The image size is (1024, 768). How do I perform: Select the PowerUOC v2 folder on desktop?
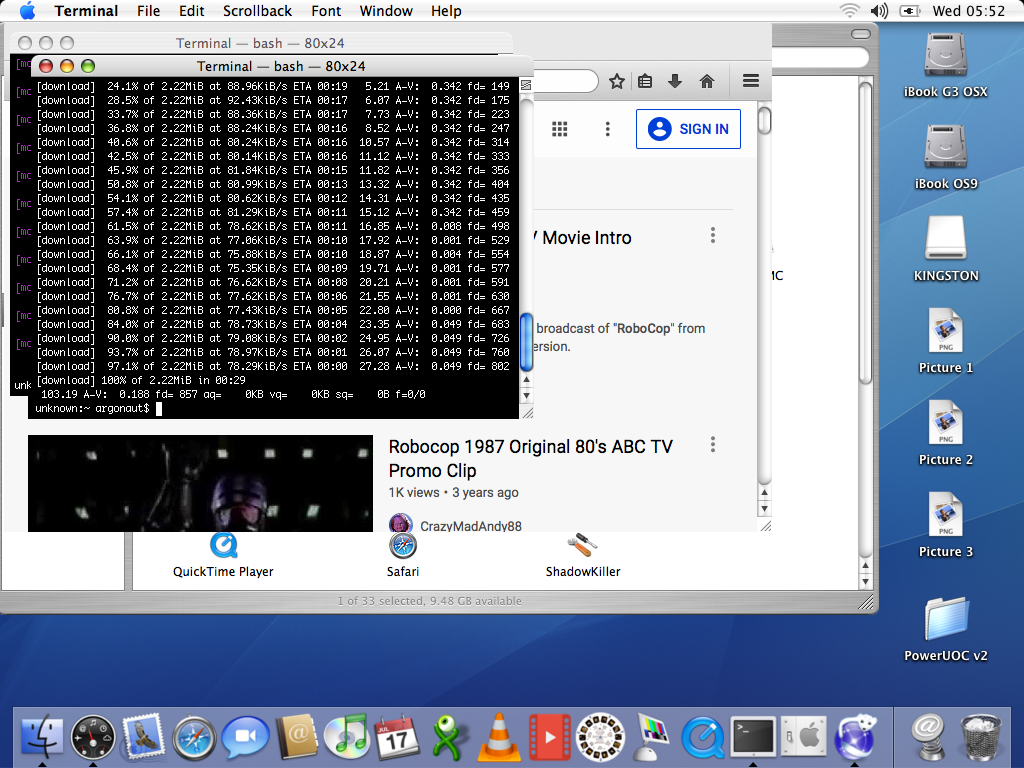(946, 629)
